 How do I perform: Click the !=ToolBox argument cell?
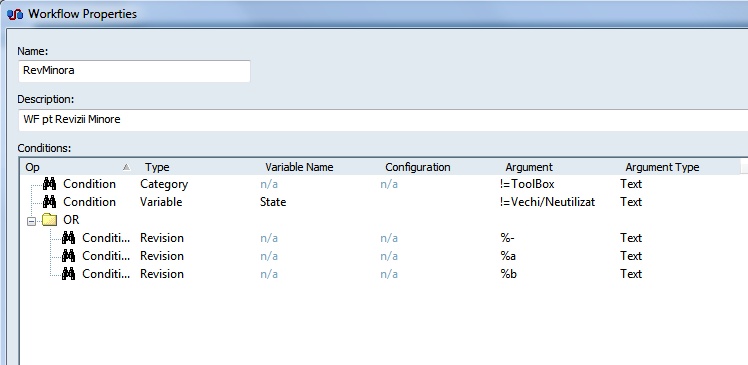[527, 184]
